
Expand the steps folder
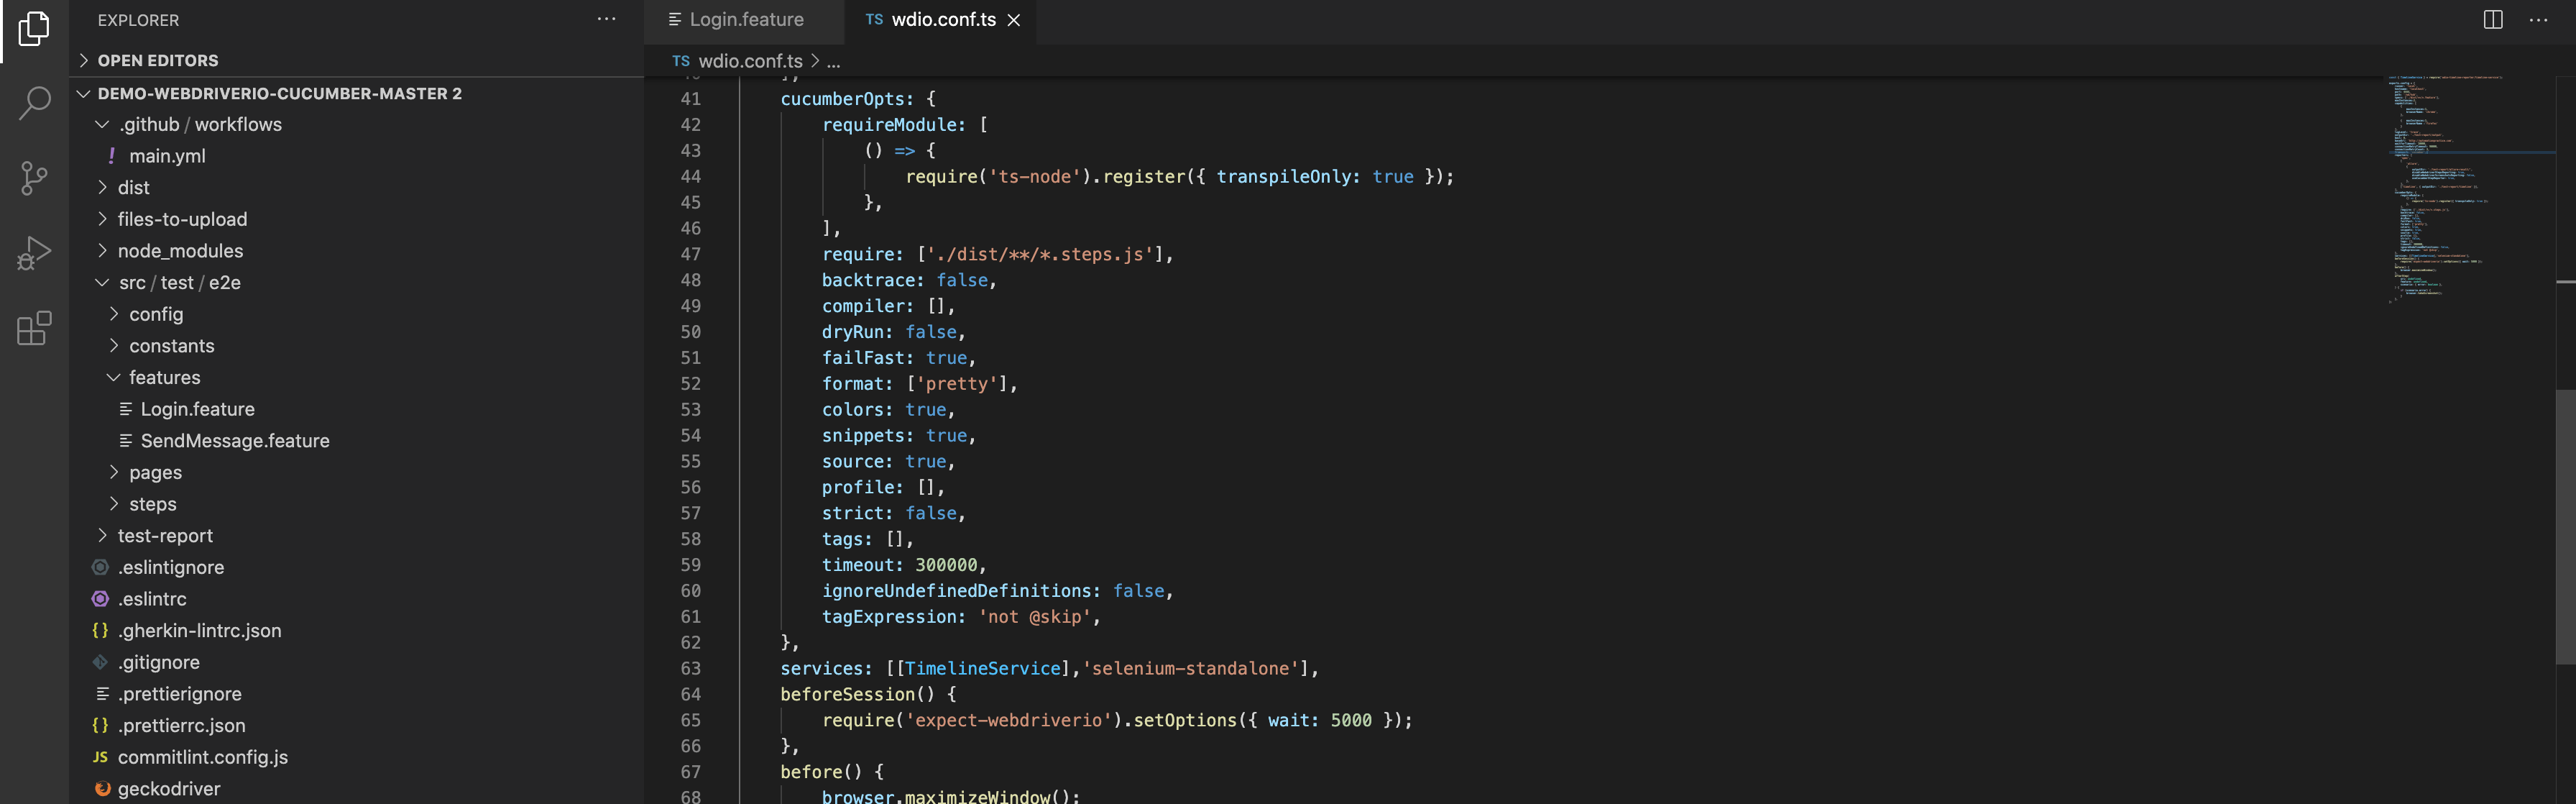coord(113,504)
